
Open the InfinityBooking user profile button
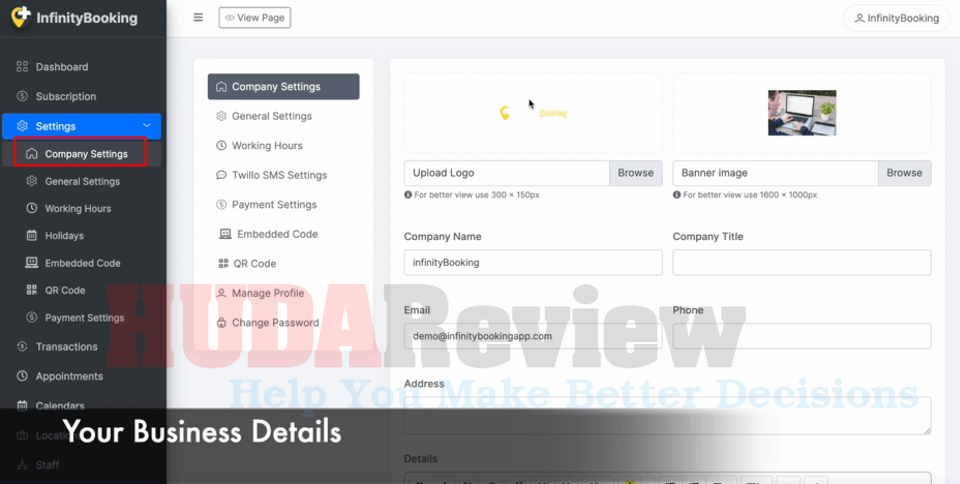pos(896,18)
